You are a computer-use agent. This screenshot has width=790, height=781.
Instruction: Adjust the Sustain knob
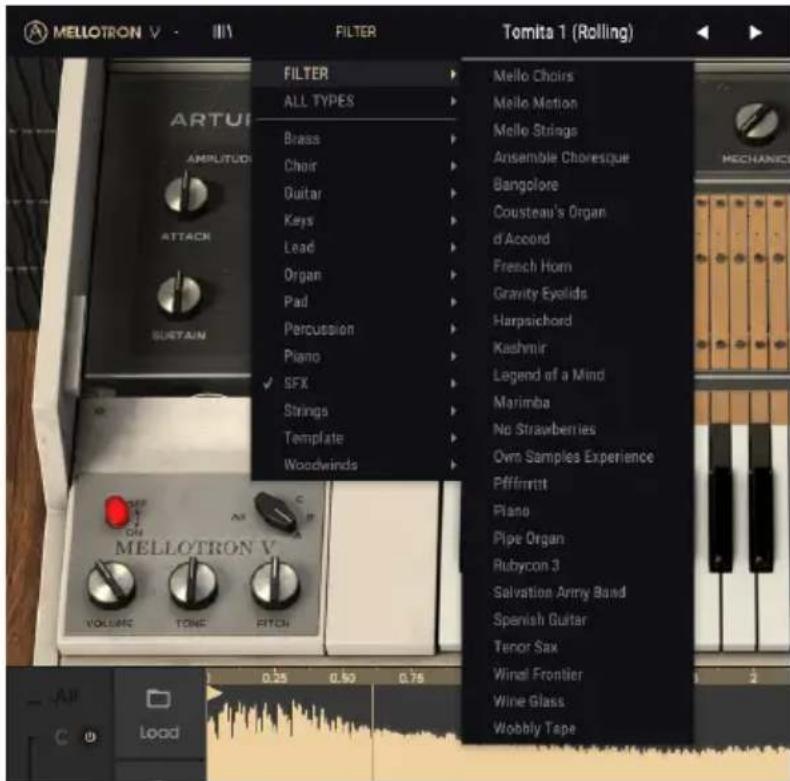(x=179, y=295)
